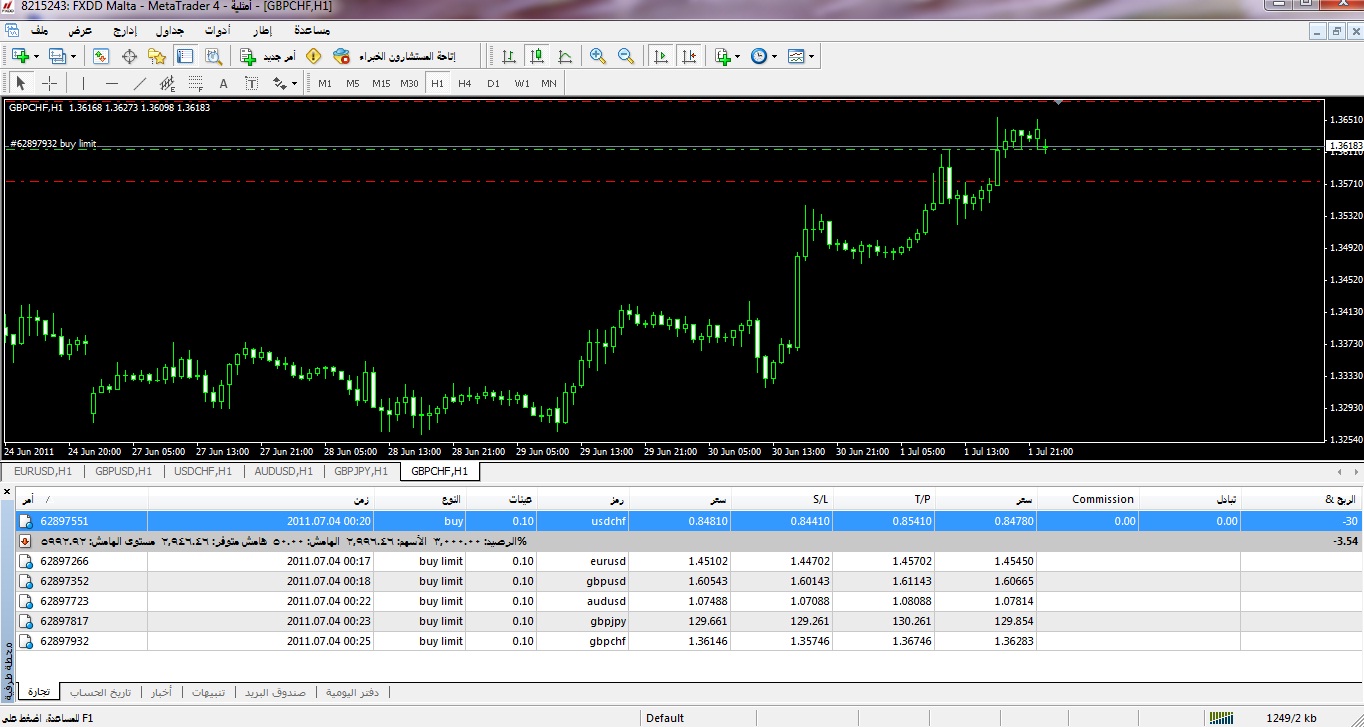
Task: Switch to the EURUSD,H1 chart tab
Action: pos(43,471)
